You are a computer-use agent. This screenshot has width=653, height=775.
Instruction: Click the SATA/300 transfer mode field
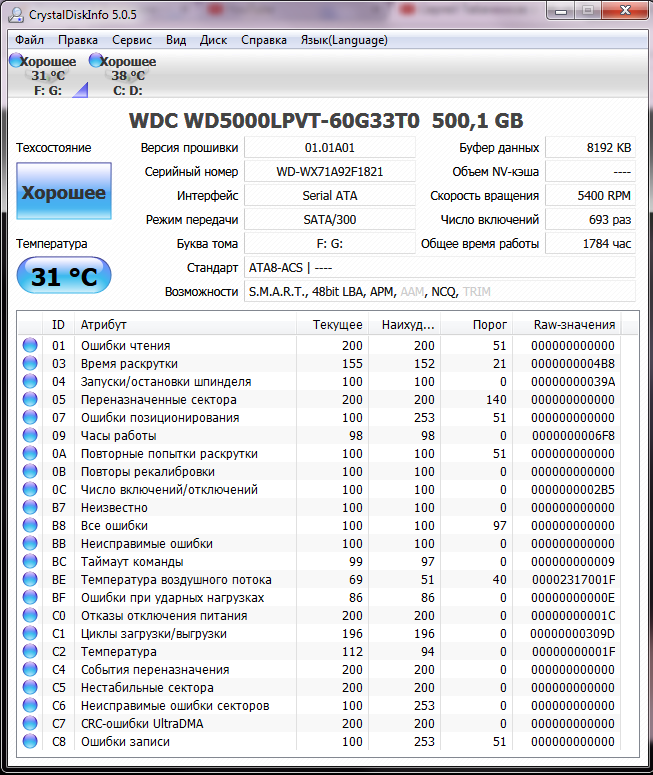[330, 219]
